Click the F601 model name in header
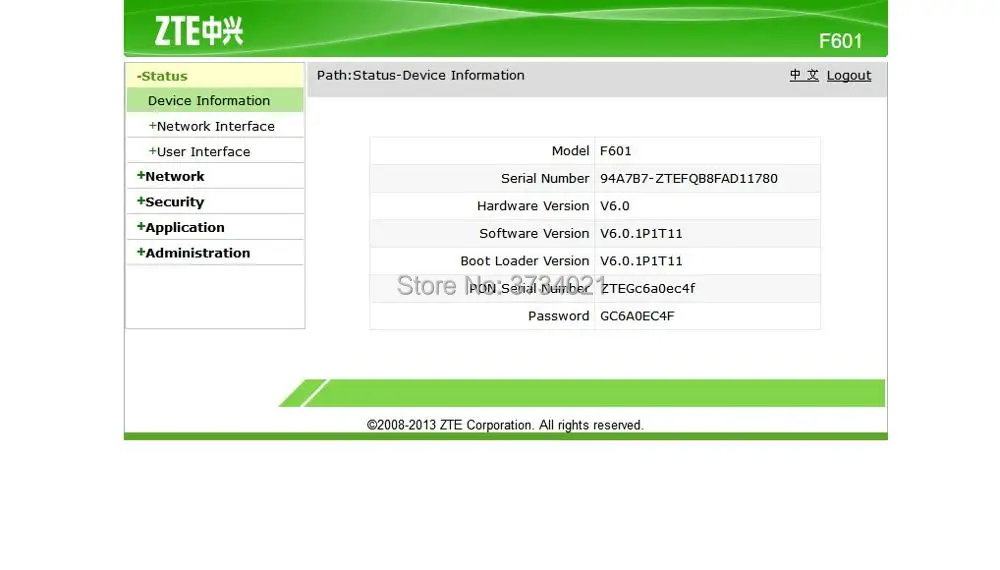Image resolution: width=1000 pixels, height=570 pixels. 841,41
